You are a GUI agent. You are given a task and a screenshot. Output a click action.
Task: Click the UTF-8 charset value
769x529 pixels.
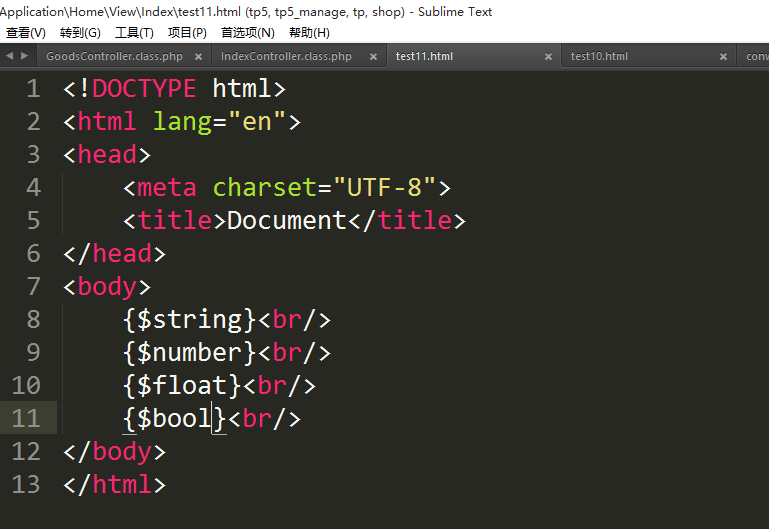pyautogui.click(x=385, y=188)
